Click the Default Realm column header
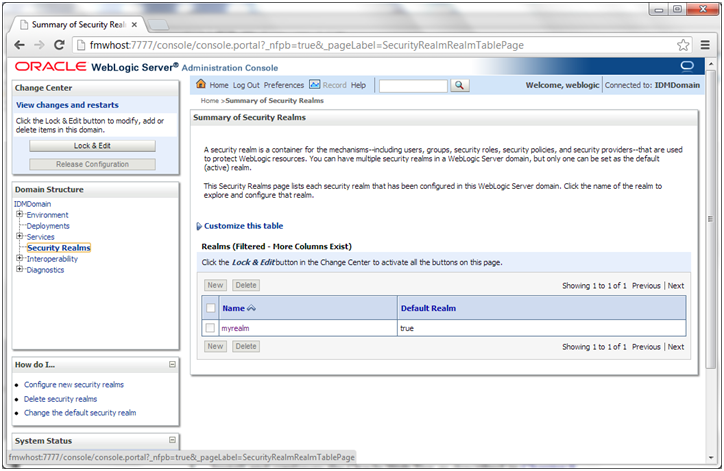Screen dimensions: 724x471 [428, 308]
